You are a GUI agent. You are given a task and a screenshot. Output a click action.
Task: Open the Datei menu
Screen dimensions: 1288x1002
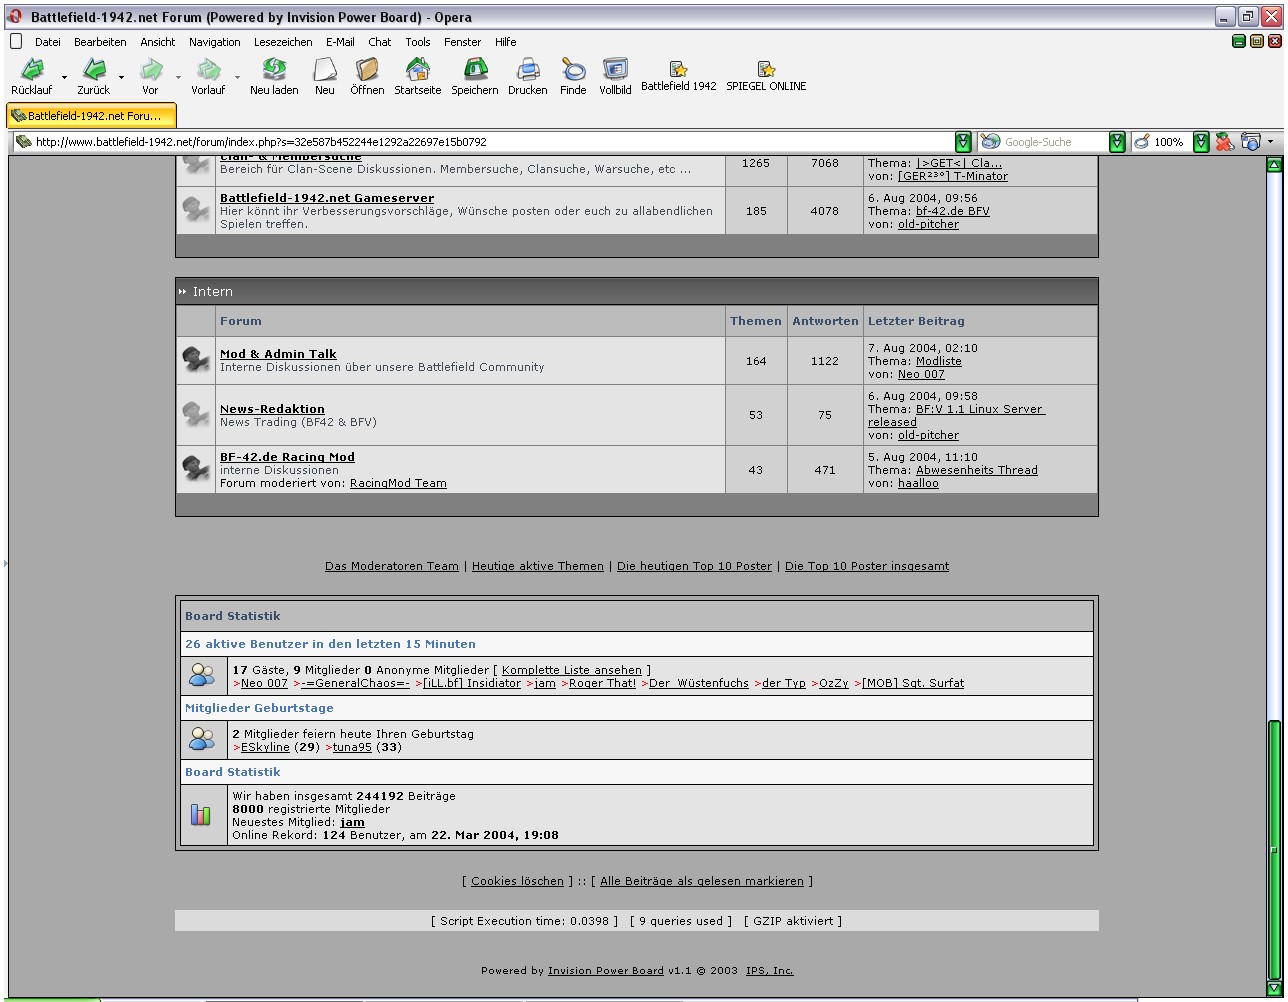point(48,42)
